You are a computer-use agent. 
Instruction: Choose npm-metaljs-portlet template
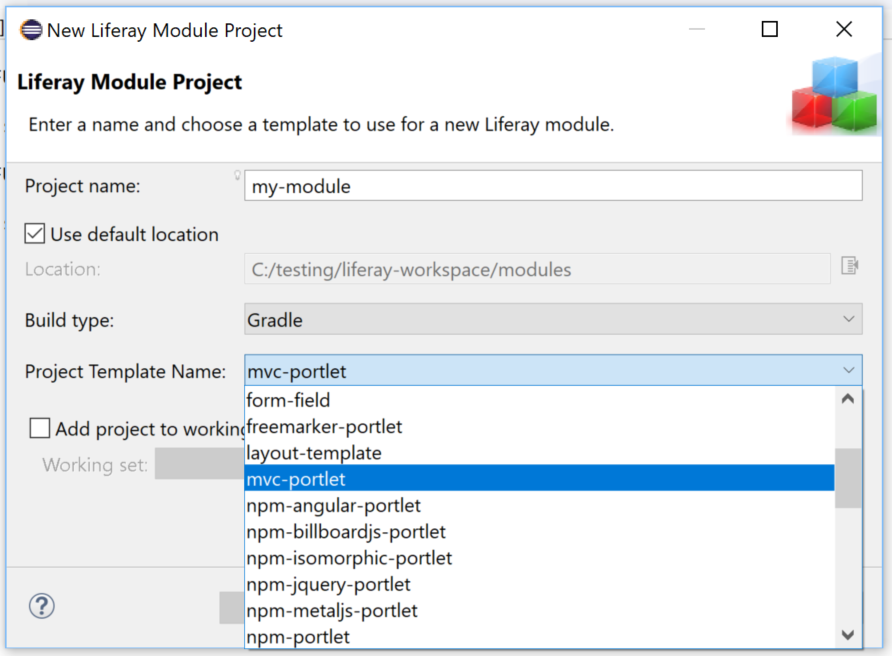coord(539,610)
